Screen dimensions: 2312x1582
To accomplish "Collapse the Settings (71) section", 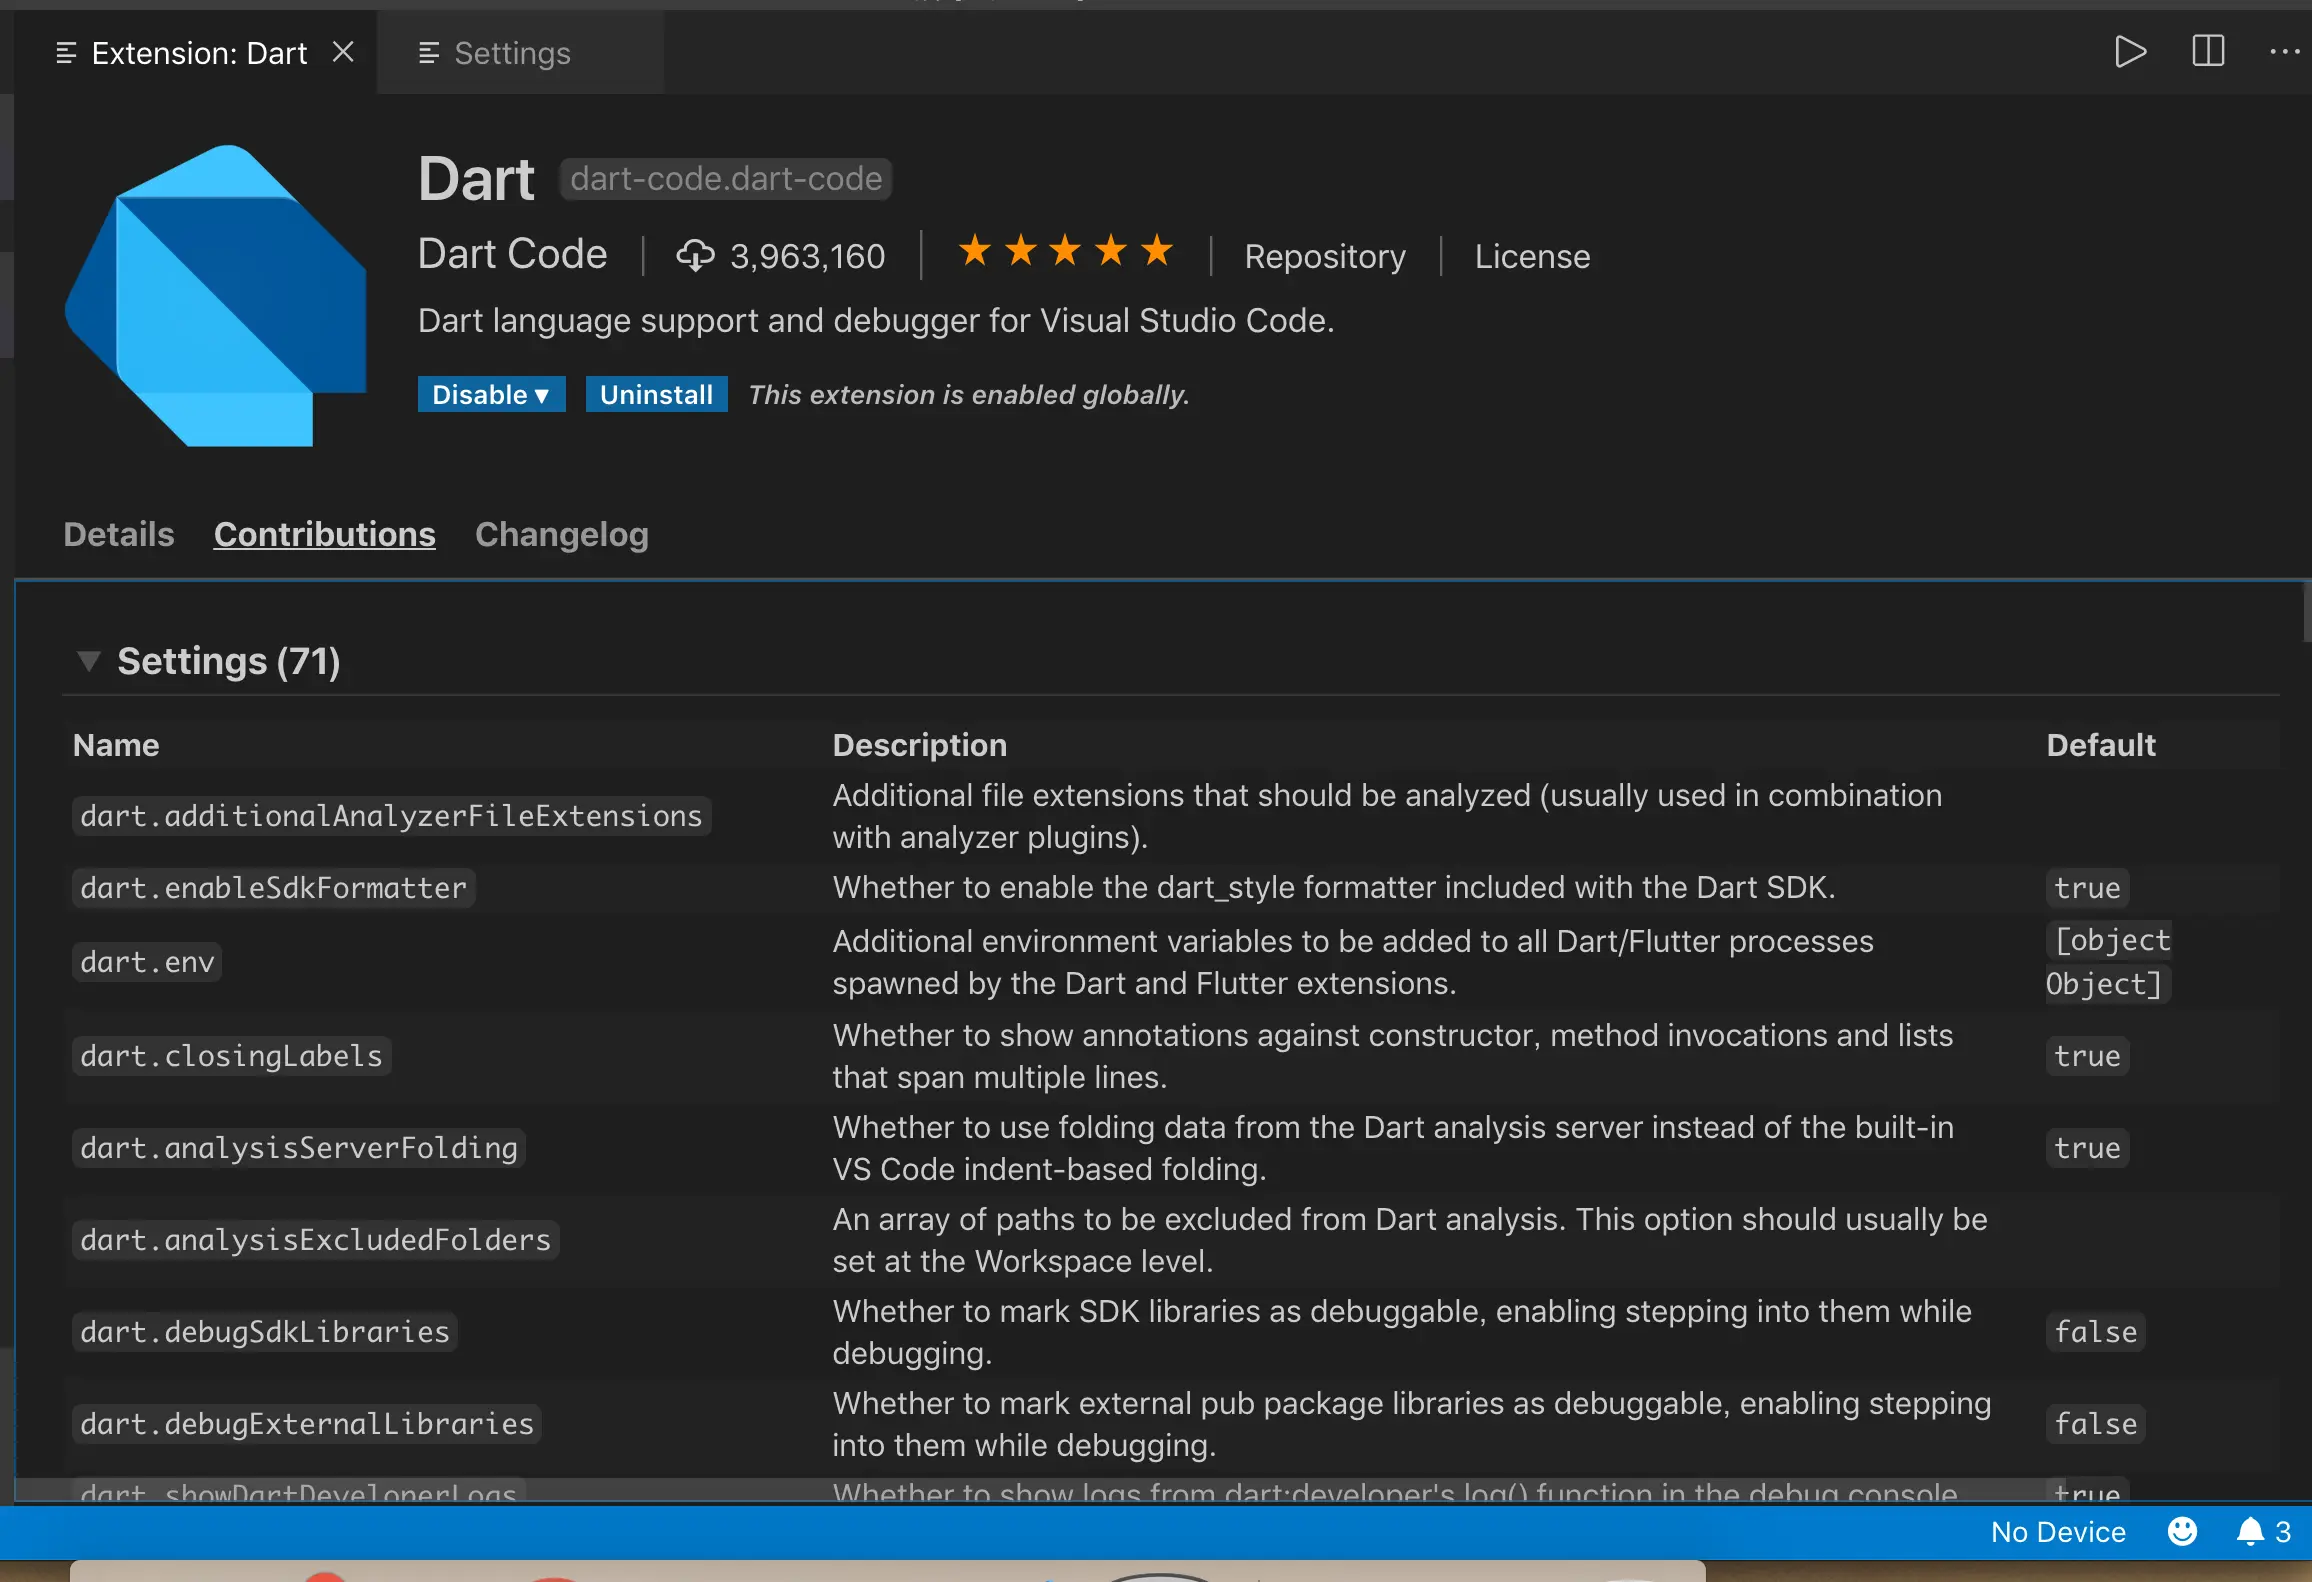I will point(89,661).
